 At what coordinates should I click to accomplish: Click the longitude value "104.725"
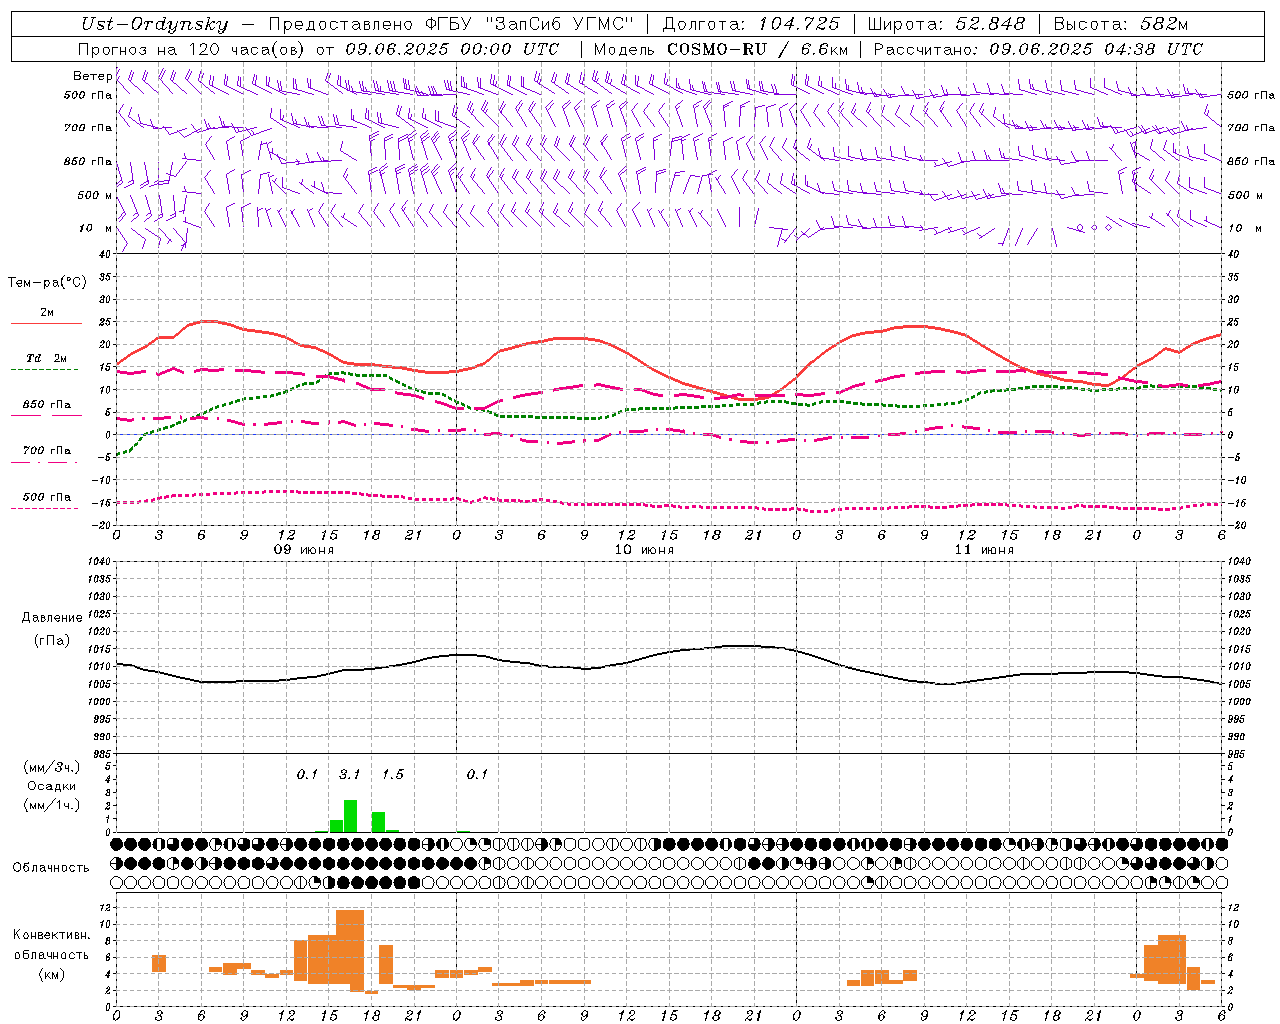point(798,24)
